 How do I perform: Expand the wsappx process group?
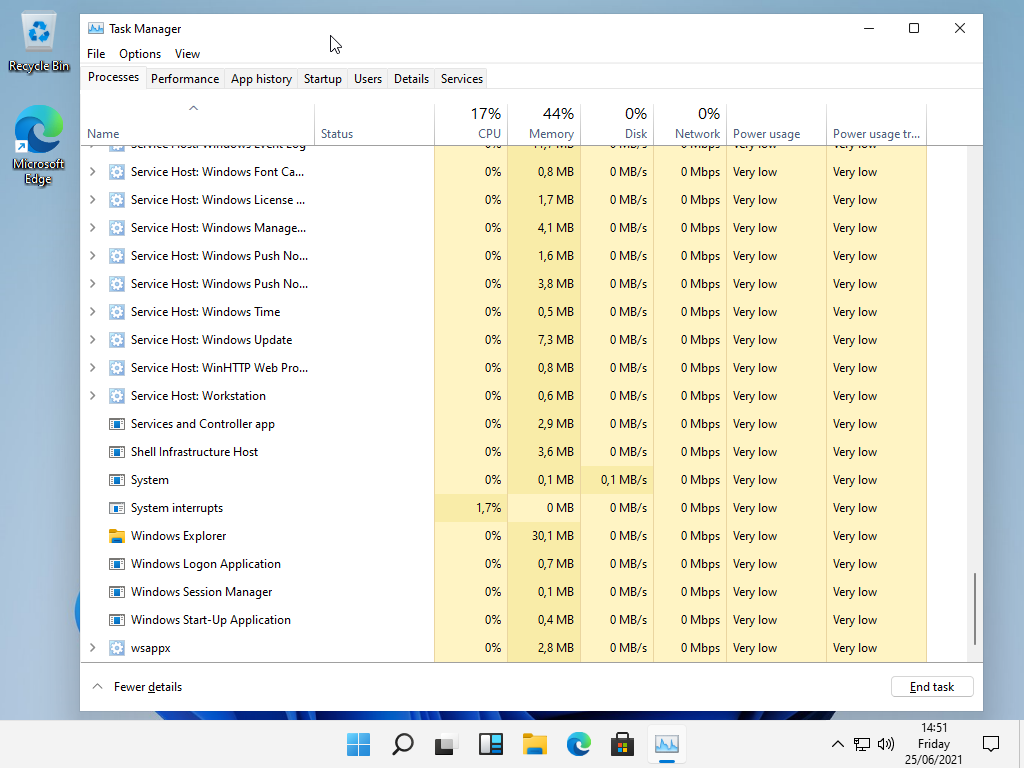pyautogui.click(x=93, y=648)
